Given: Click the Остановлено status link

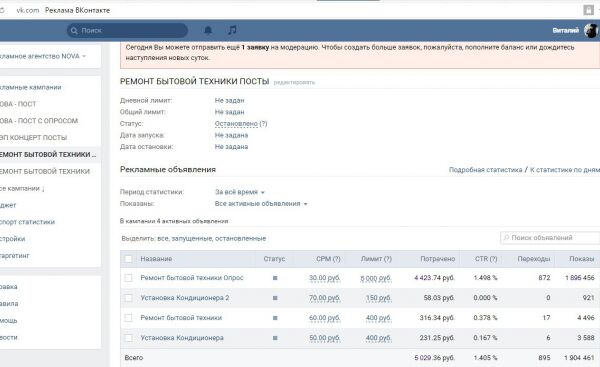Looking at the screenshot, I should point(236,124).
